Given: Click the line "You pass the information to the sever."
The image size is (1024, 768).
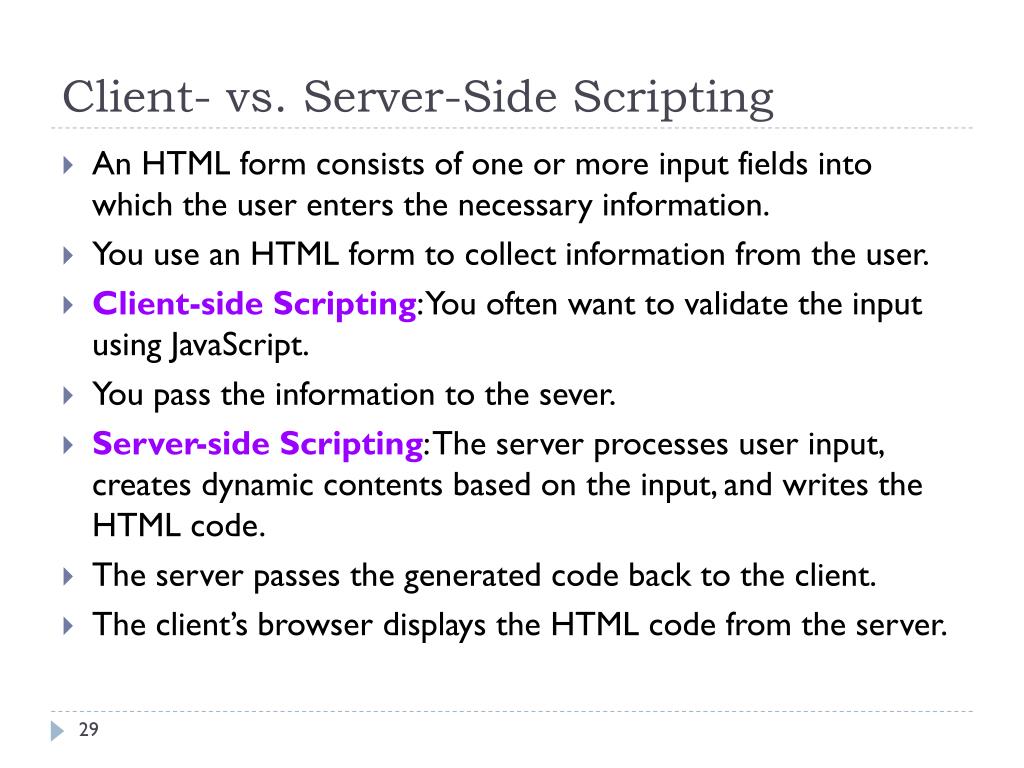Looking at the screenshot, I should pos(354,394).
